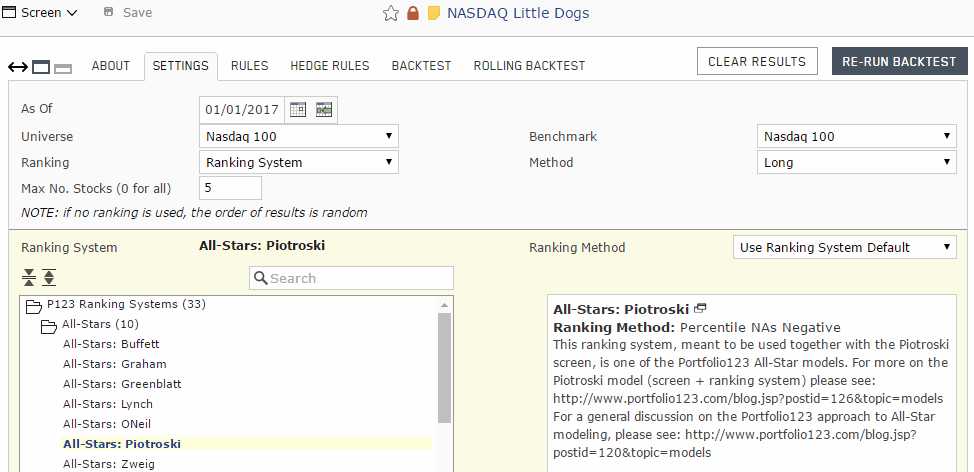
Task: Open the Backtest tab
Action: pos(421,66)
